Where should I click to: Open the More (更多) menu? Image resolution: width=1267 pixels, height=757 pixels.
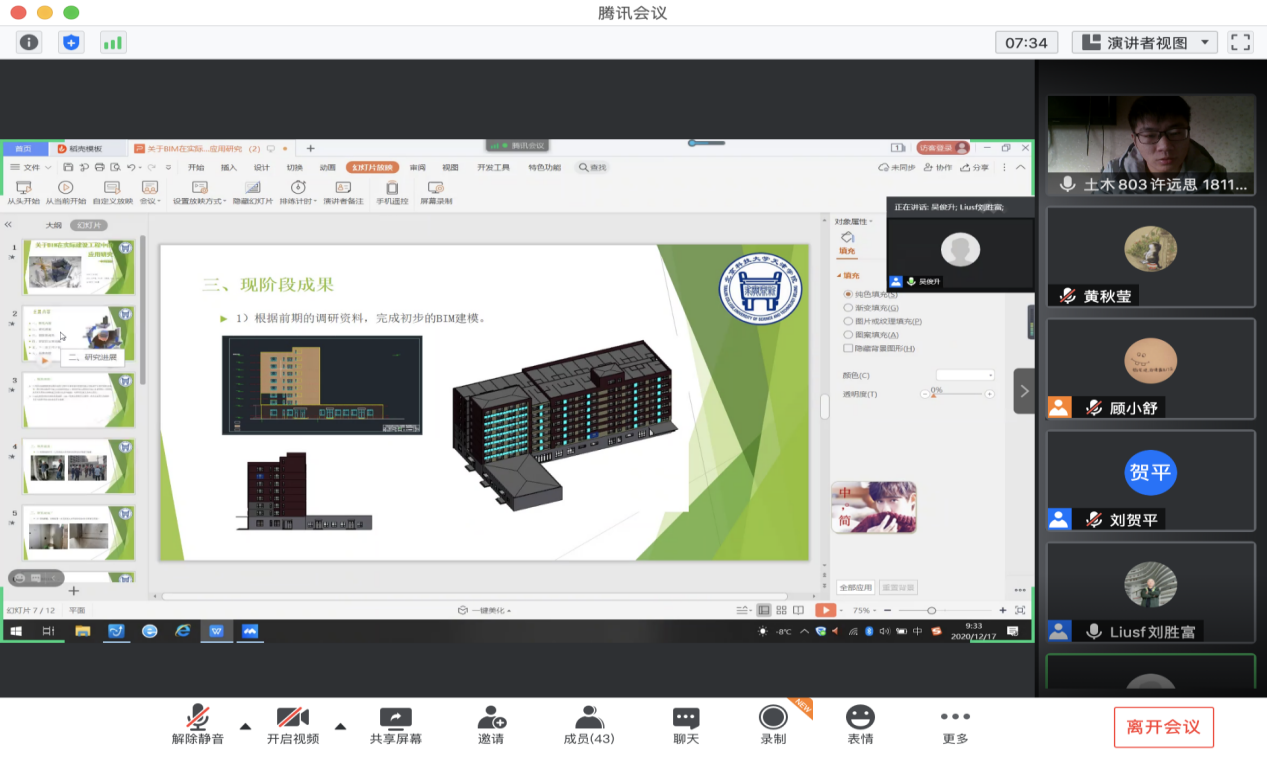pyautogui.click(x=955, y=725)
